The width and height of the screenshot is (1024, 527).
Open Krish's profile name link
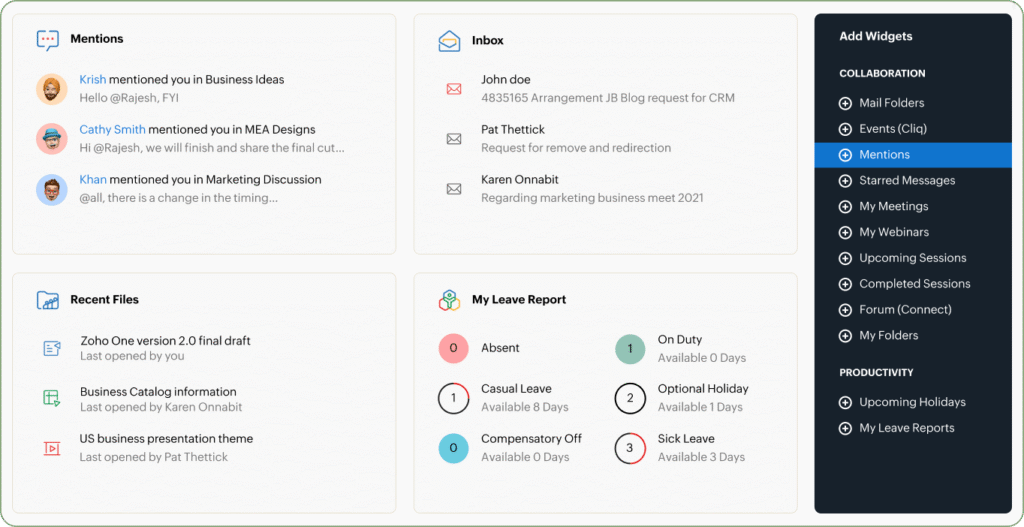pyautogui.click(x=93, y=80)
